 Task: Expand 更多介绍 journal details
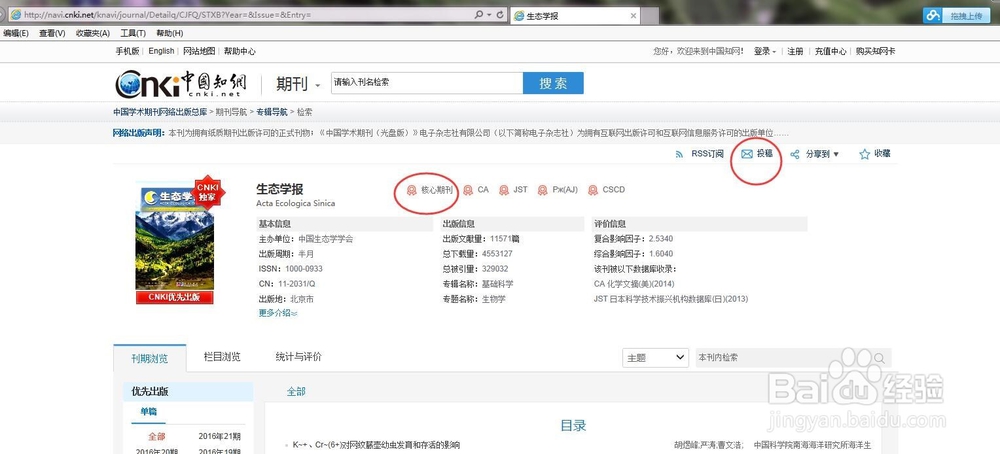pos(277,313)
